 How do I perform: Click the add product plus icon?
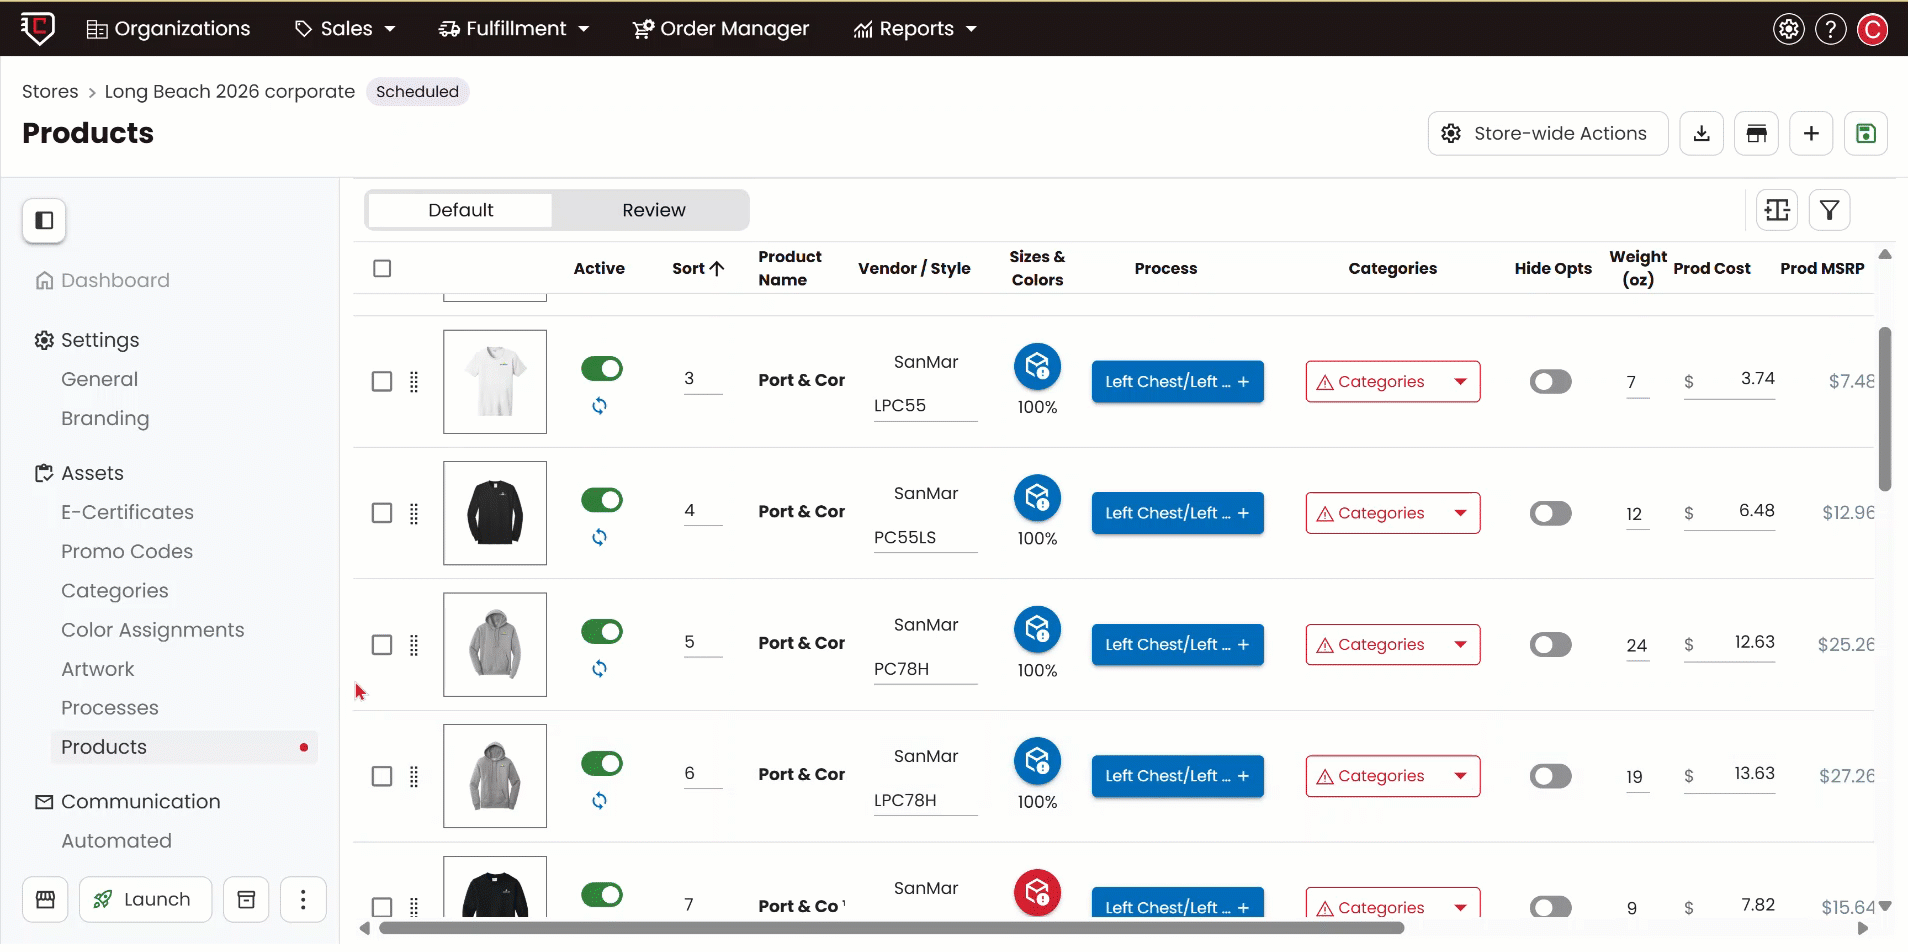pos(1811,133)
